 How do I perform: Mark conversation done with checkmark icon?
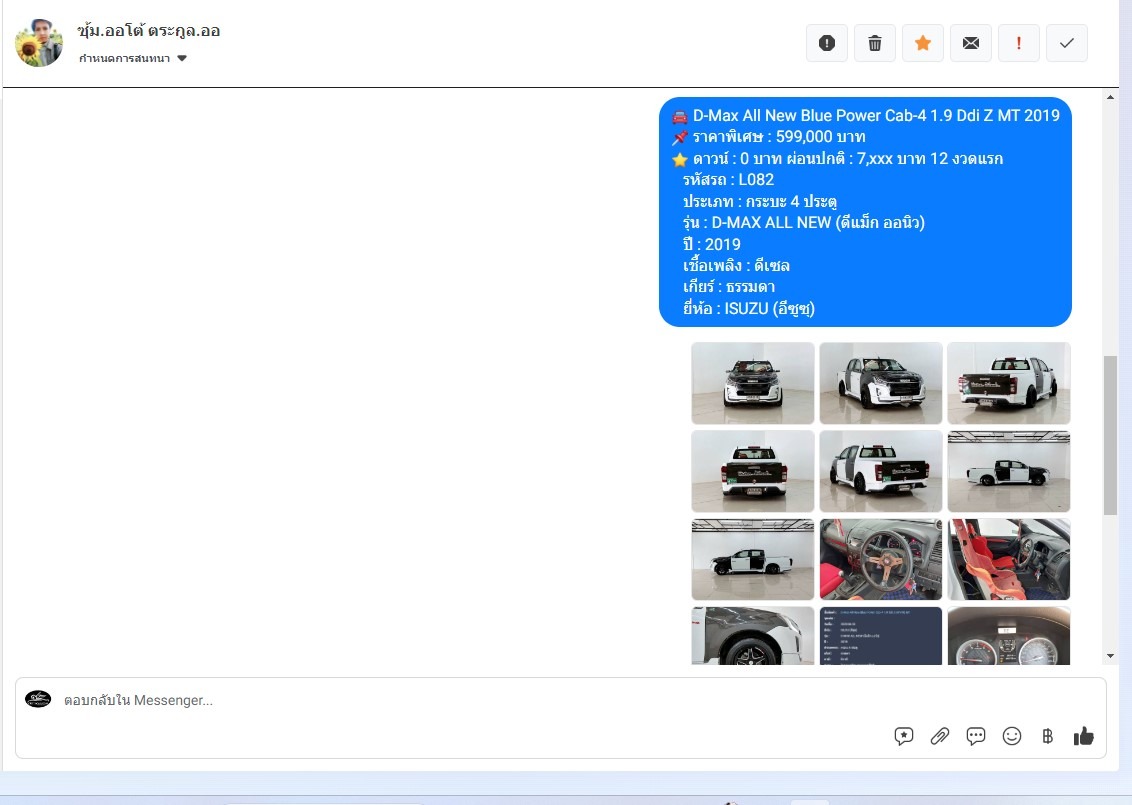click(x=1066, y=43)
